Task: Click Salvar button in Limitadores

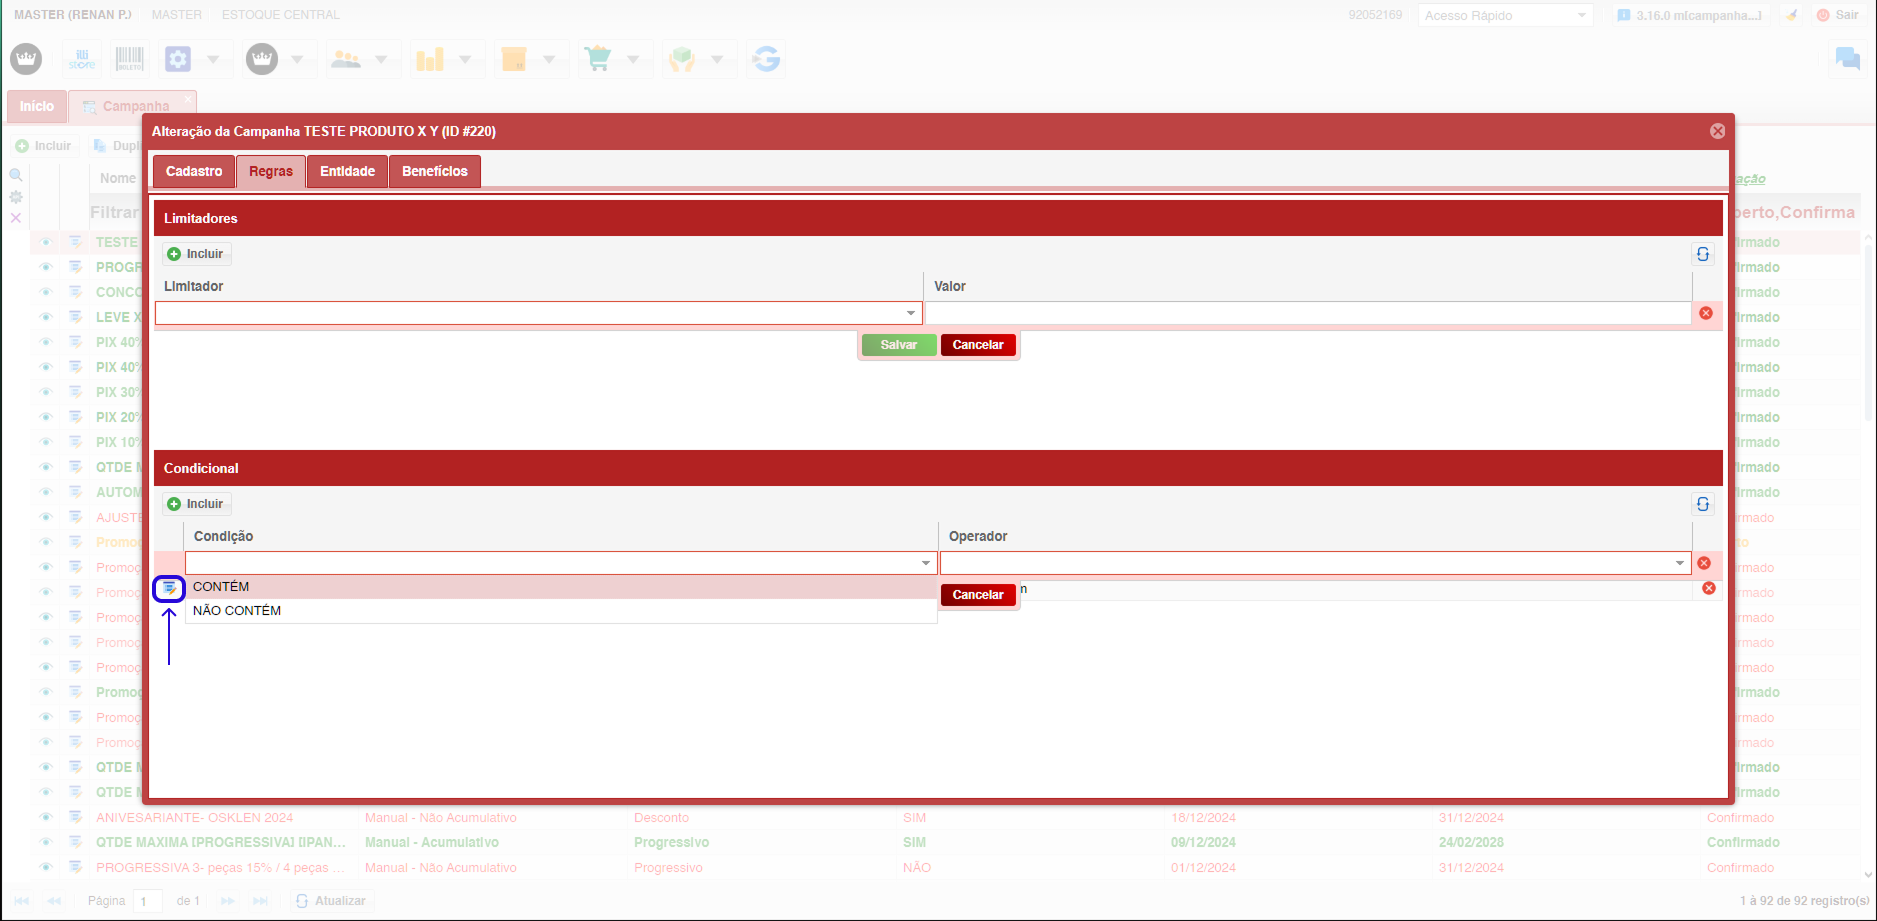Action: point(898,345)
